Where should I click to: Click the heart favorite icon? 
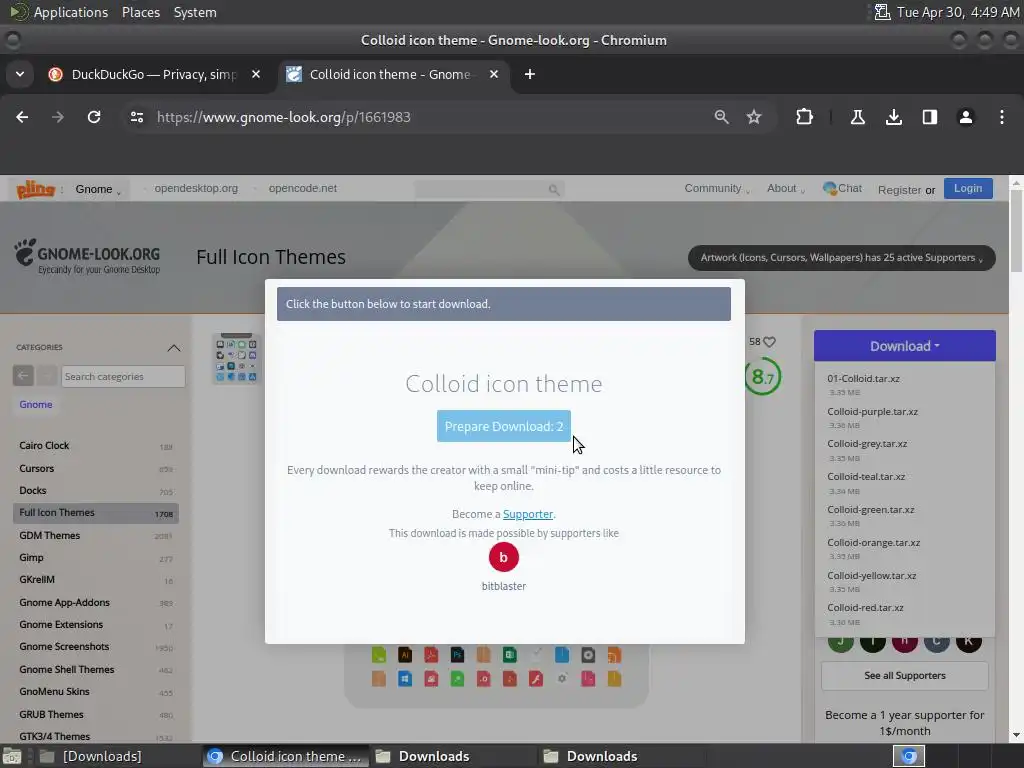click(x=770, y=342)
